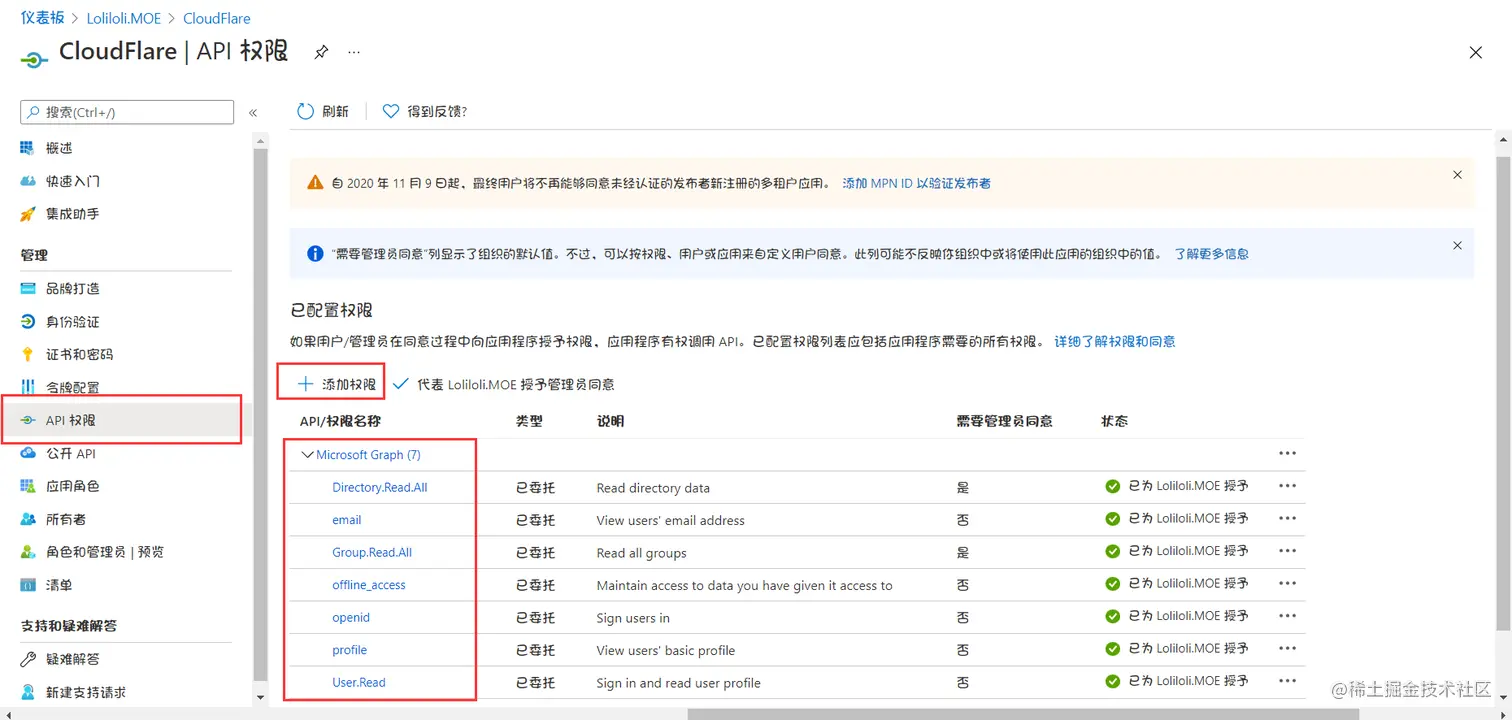
Task: Dismiss the orange warning banner
Action: coord(1457,175)
